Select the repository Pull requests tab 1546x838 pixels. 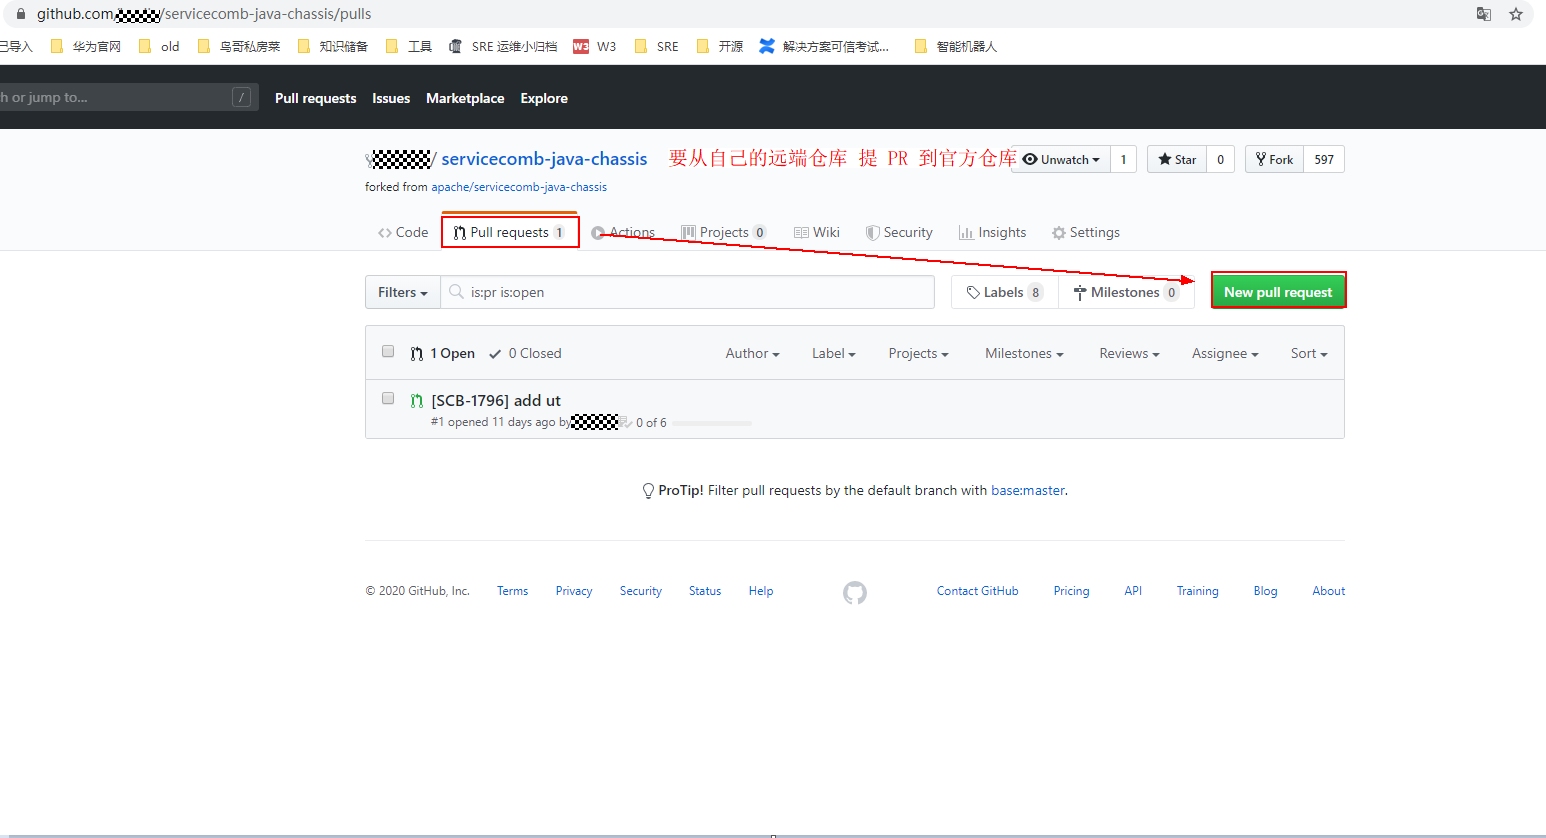510,232
